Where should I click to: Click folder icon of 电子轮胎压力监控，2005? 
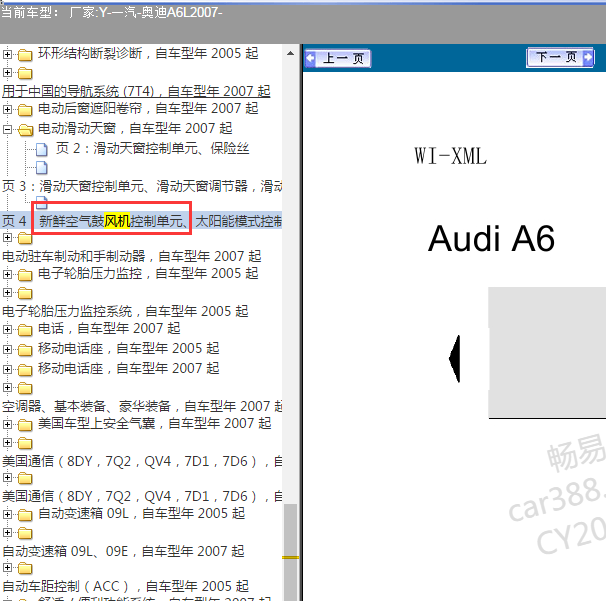pos(25,275)
